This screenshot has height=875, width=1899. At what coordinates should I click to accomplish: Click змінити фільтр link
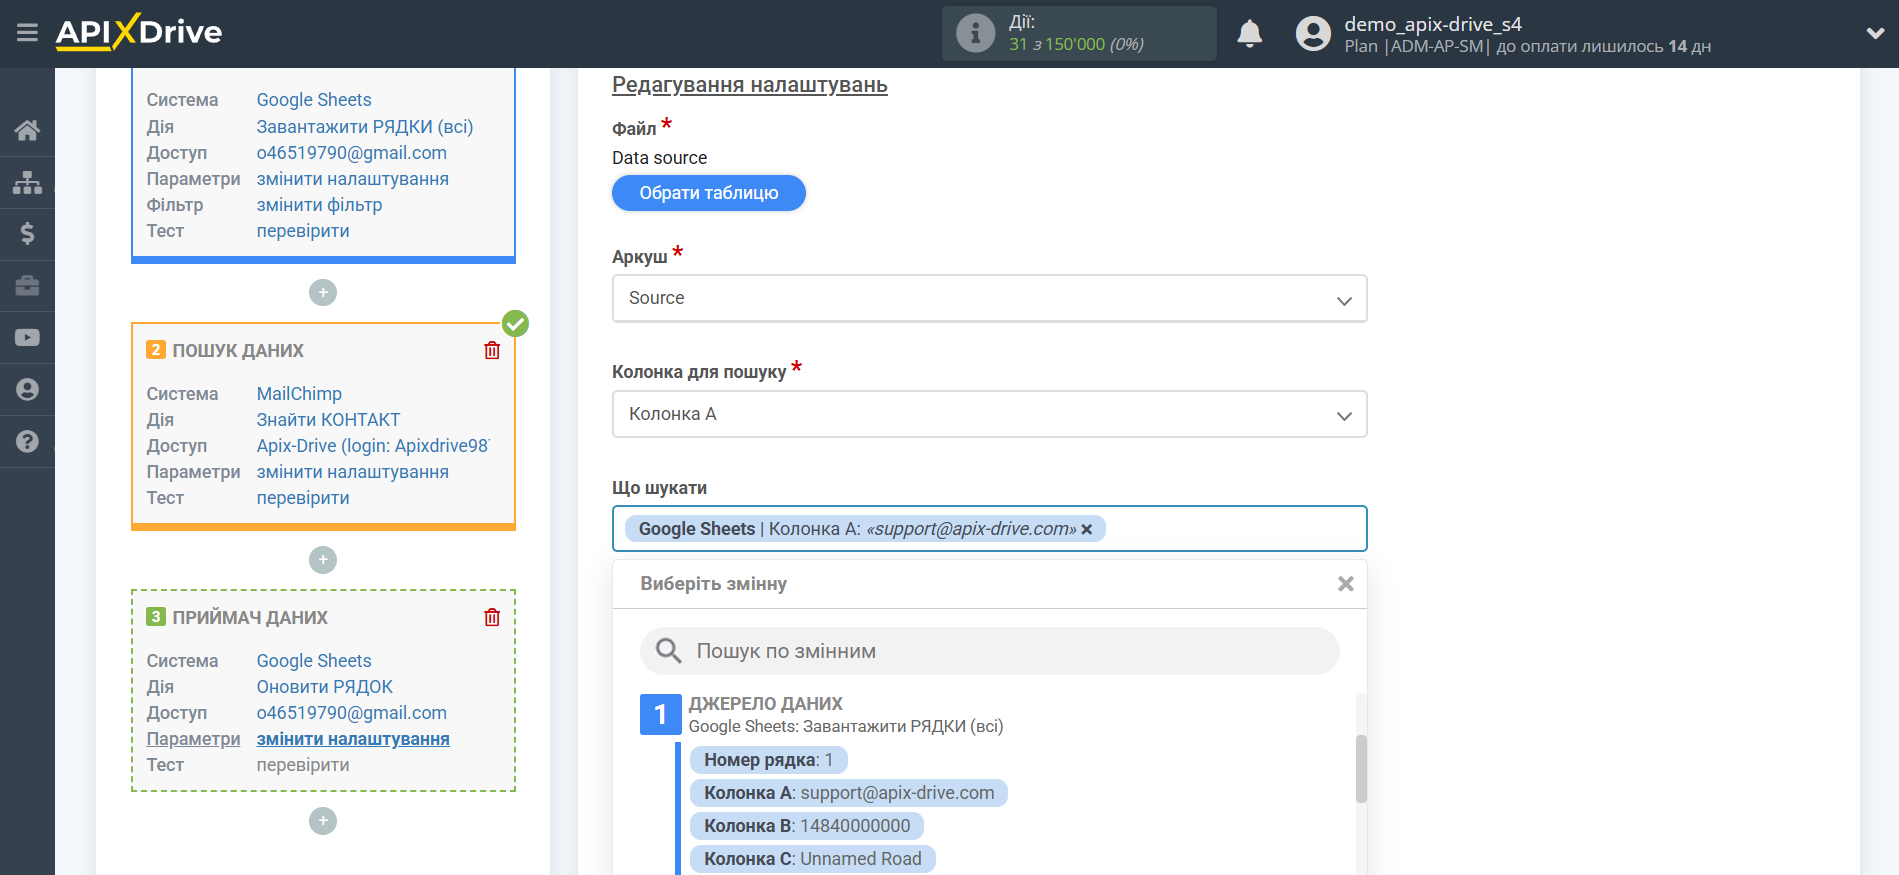[x=320, y=205]
